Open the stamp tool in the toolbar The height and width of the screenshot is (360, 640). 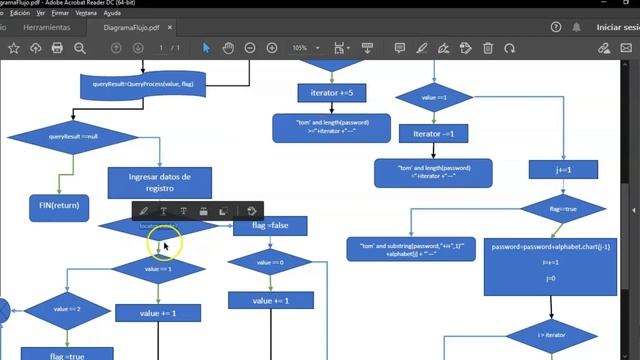click(x=465, y=48)
